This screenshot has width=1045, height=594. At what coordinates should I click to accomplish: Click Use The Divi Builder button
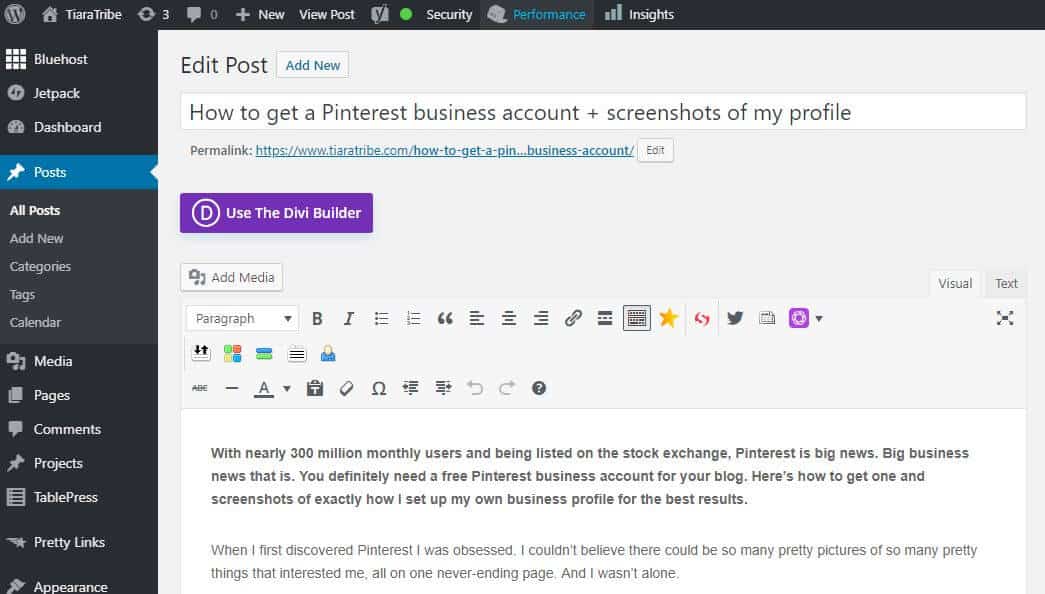click(276, 213)
